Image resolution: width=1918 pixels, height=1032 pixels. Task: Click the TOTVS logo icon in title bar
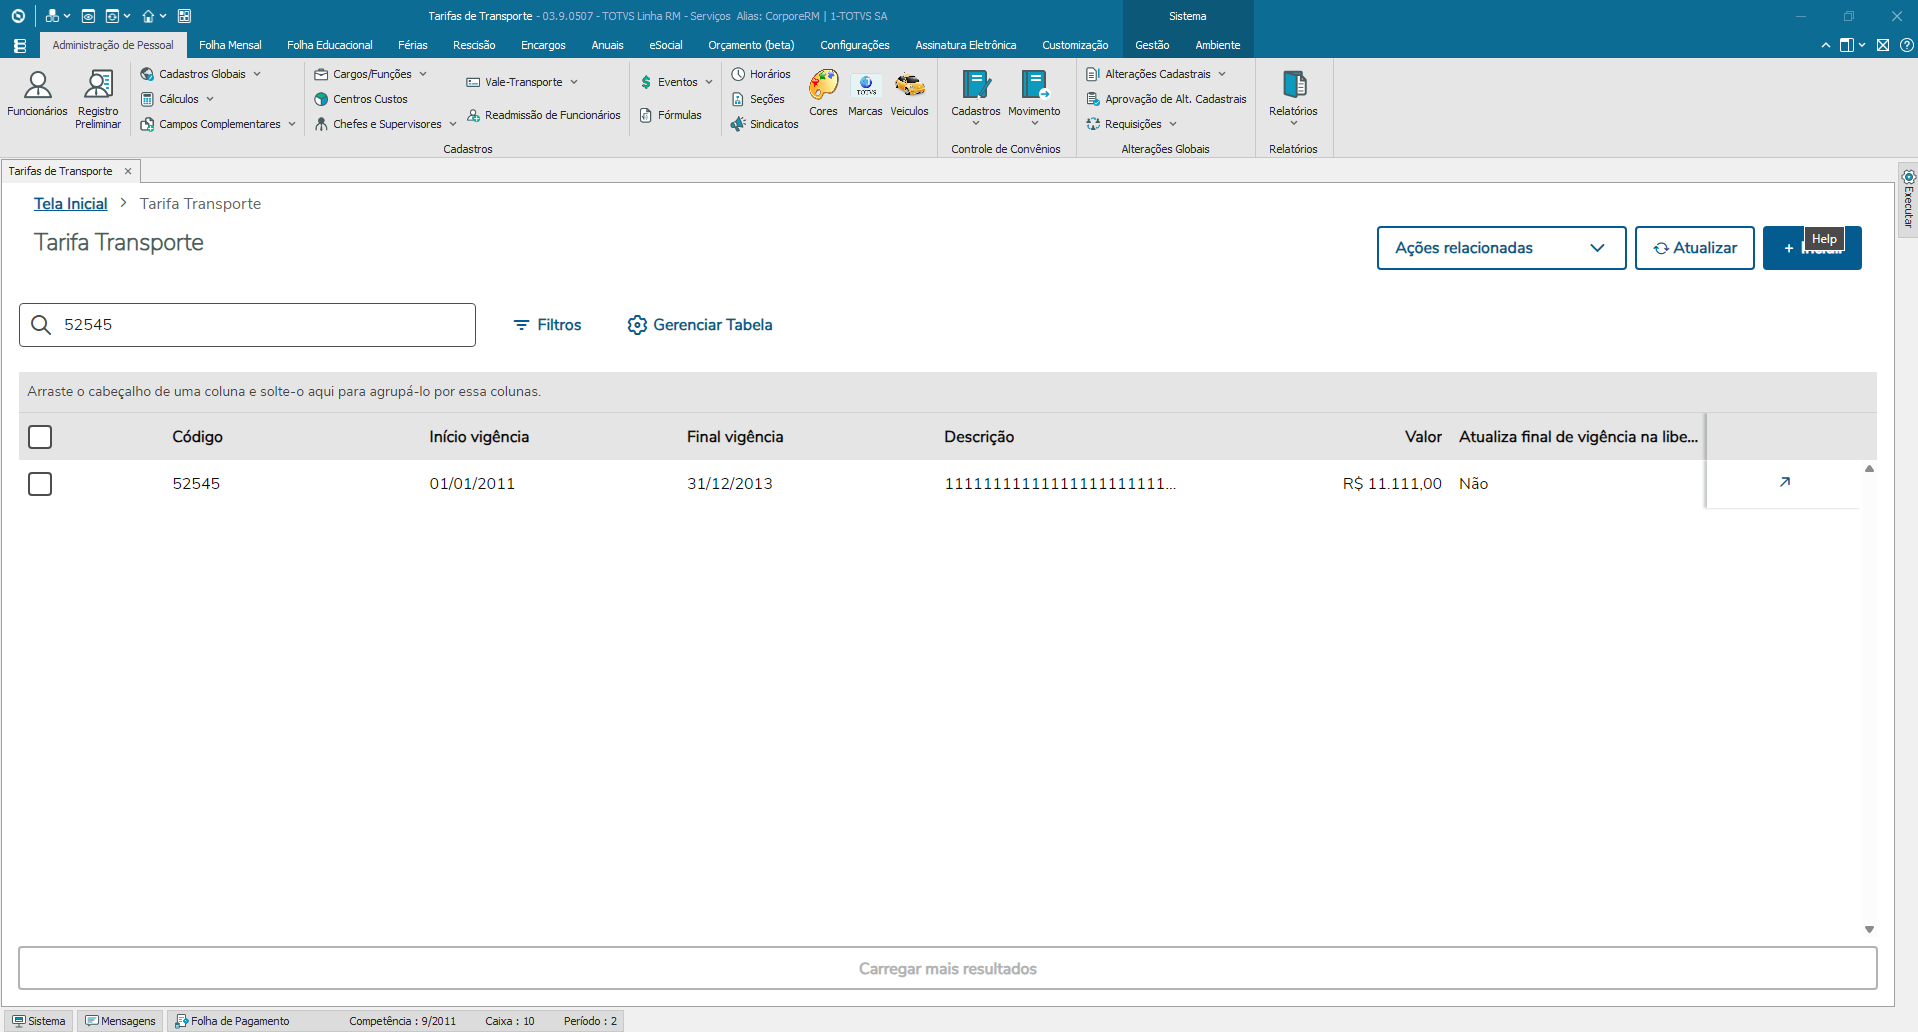tap(18, 16)
